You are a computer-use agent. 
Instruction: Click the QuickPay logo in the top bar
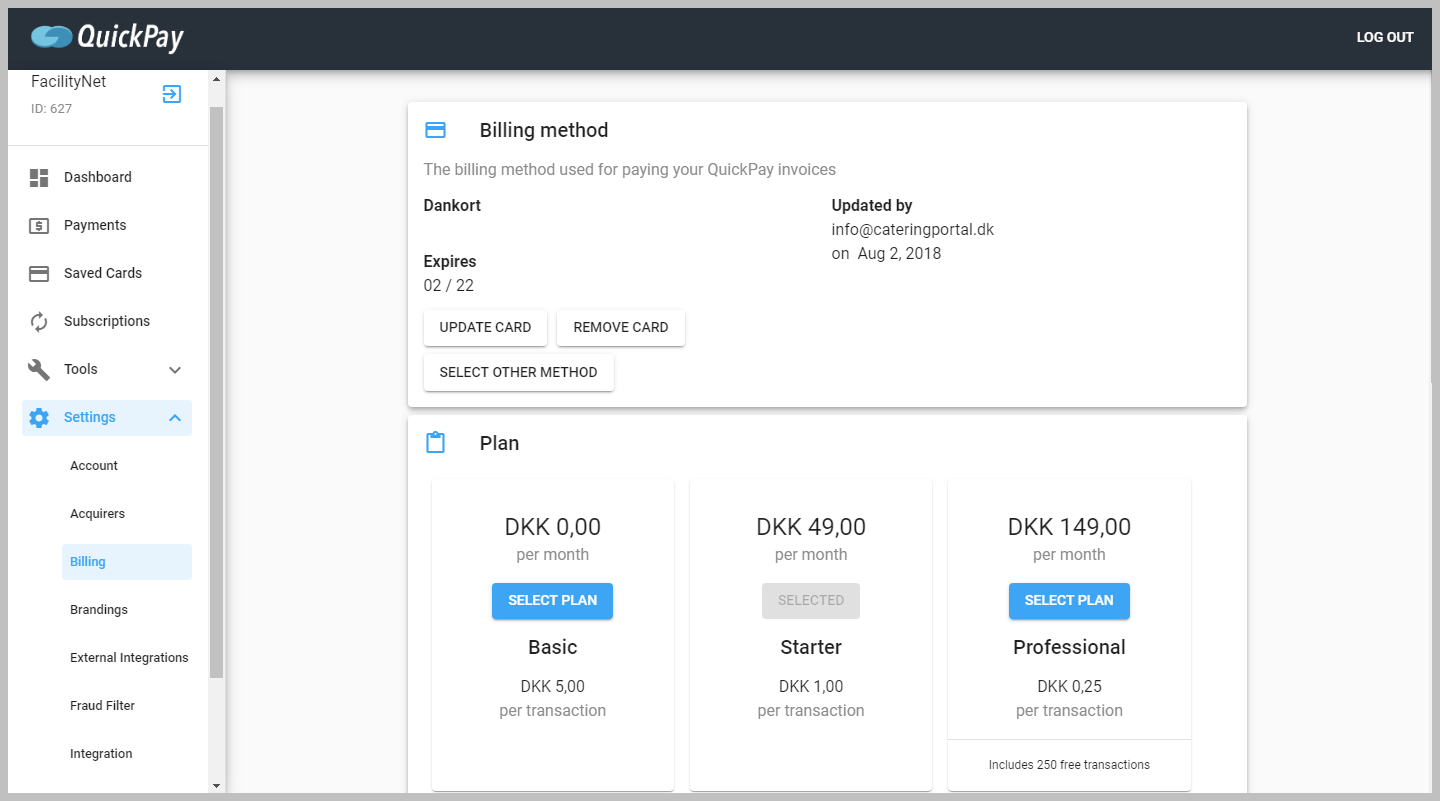[x=105, y=37]
